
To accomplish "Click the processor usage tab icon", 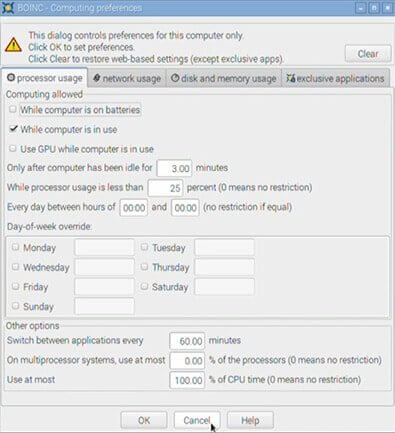I will (11, 78).
